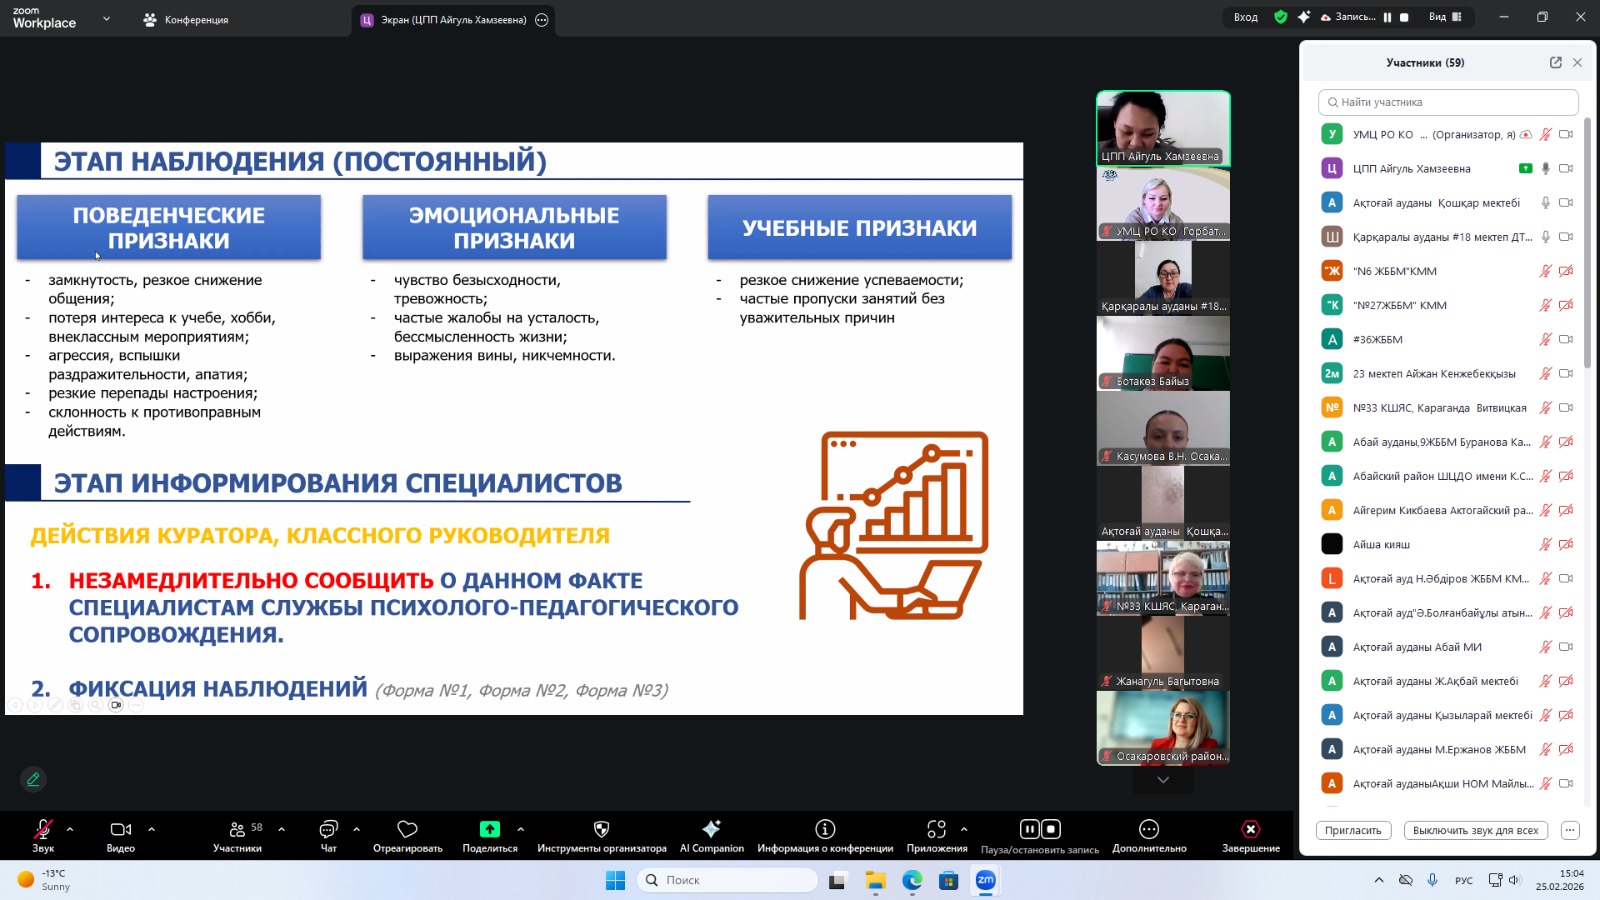The image size is (1600, 900).
Task: Open the Вид view menu
Action: [1444, 17]
